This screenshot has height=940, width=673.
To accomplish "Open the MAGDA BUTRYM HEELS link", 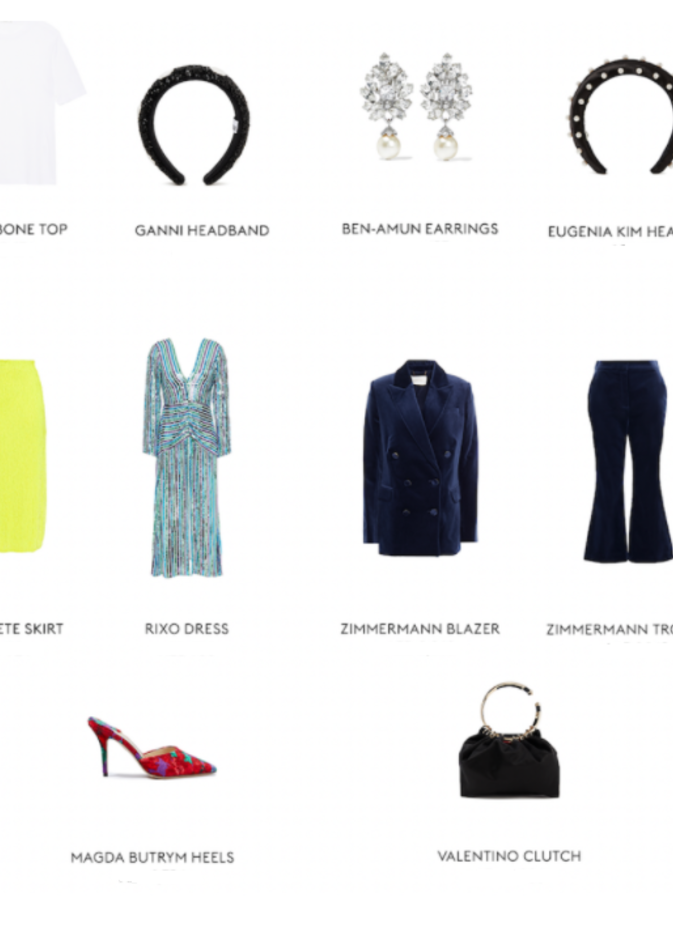I will pos(152,858).
